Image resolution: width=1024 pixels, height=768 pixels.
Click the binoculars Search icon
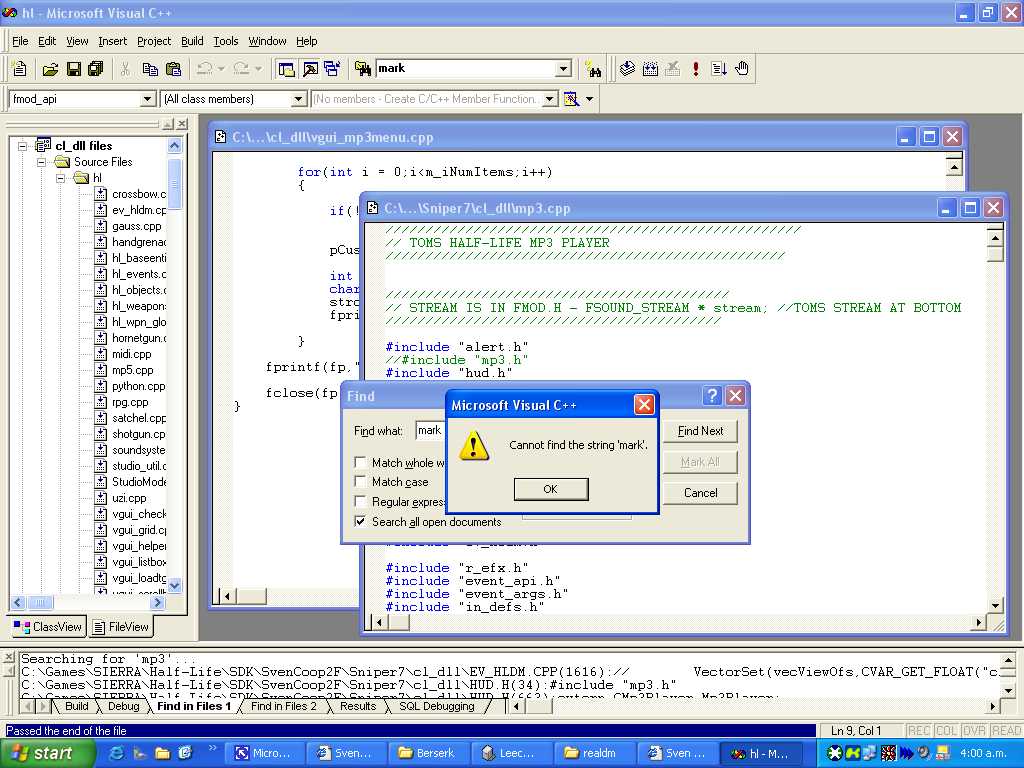coord(594,69)
